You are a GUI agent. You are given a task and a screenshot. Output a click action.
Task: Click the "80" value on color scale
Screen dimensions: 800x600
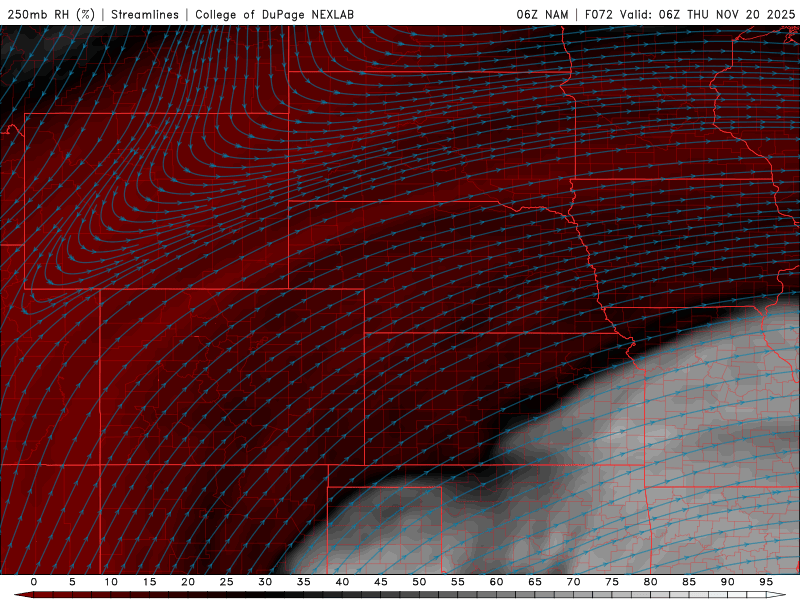[x=650, y=582]
